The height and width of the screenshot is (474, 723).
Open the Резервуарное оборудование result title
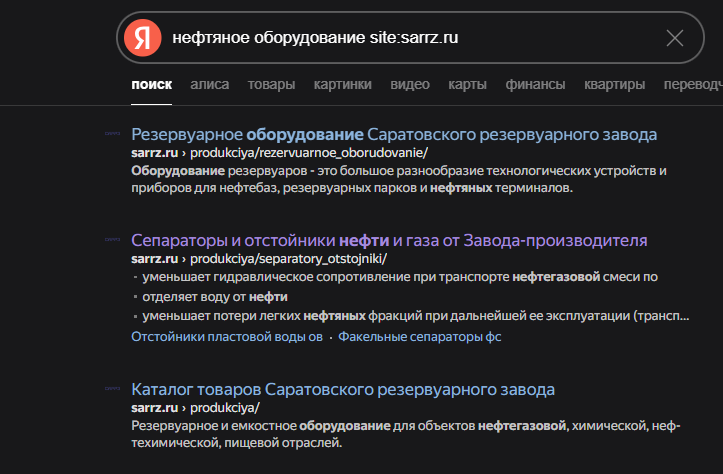pos(394,134)
